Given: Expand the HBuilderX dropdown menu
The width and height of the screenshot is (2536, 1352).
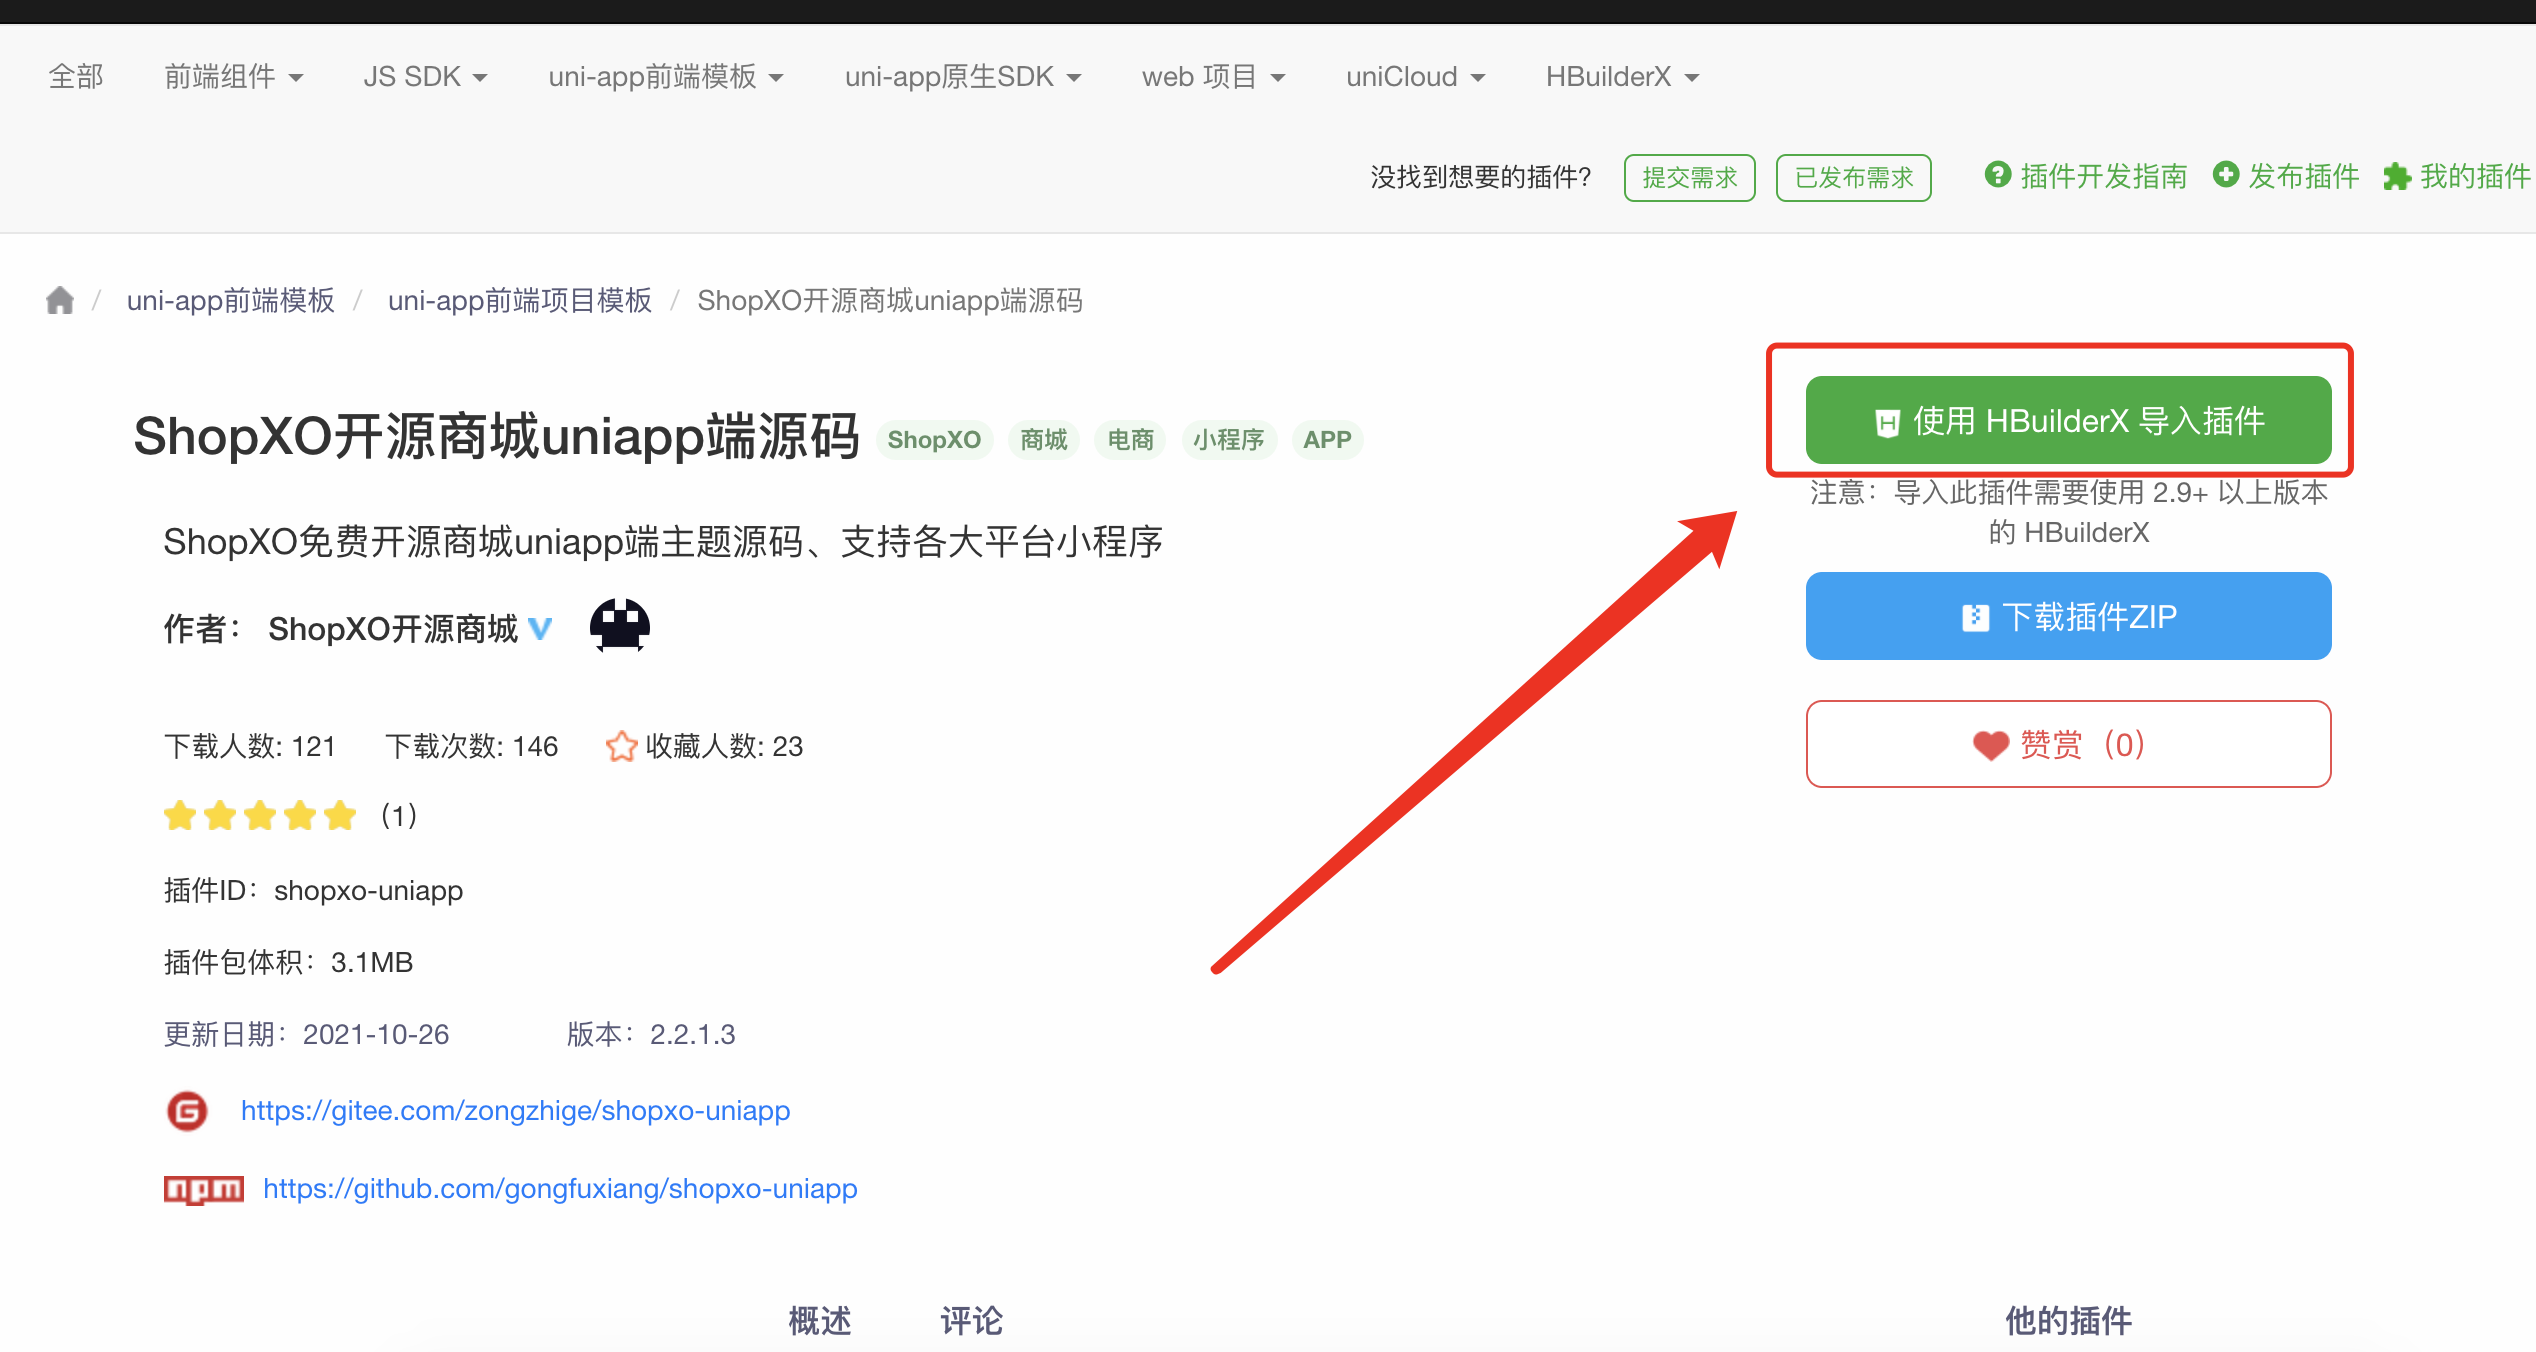Looking at the screenshot, I should pos(1622,77).
